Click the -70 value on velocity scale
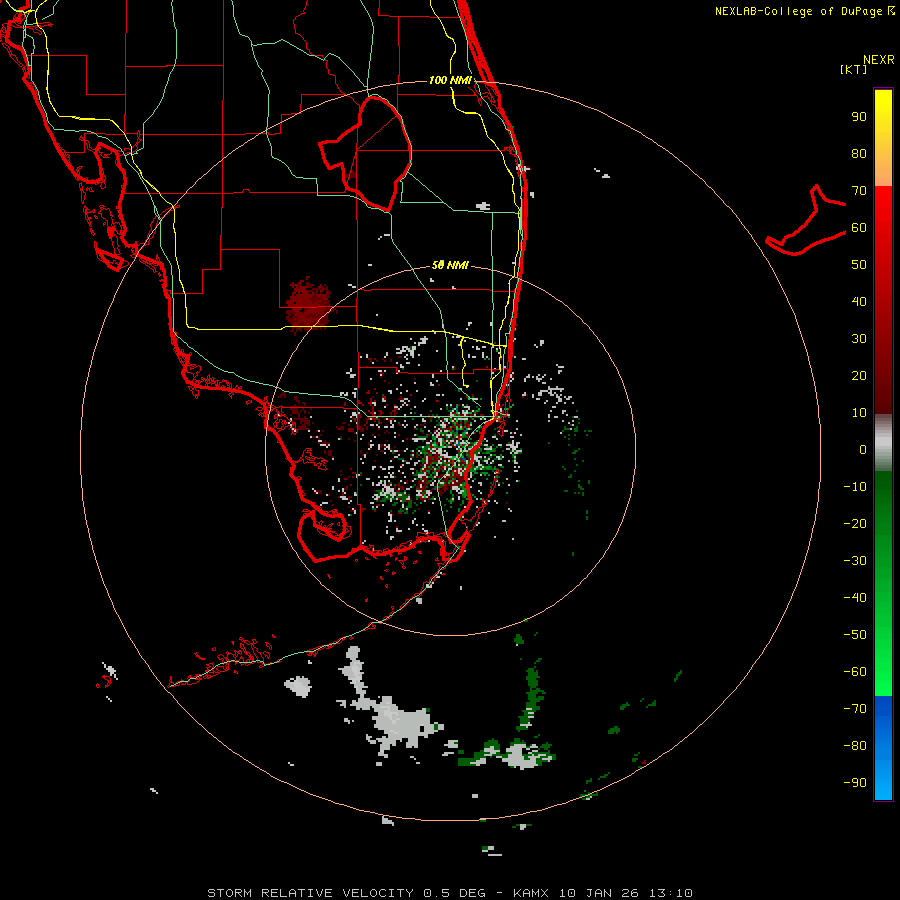The width and height of the screenshot is (900, 900). [855, 709]
